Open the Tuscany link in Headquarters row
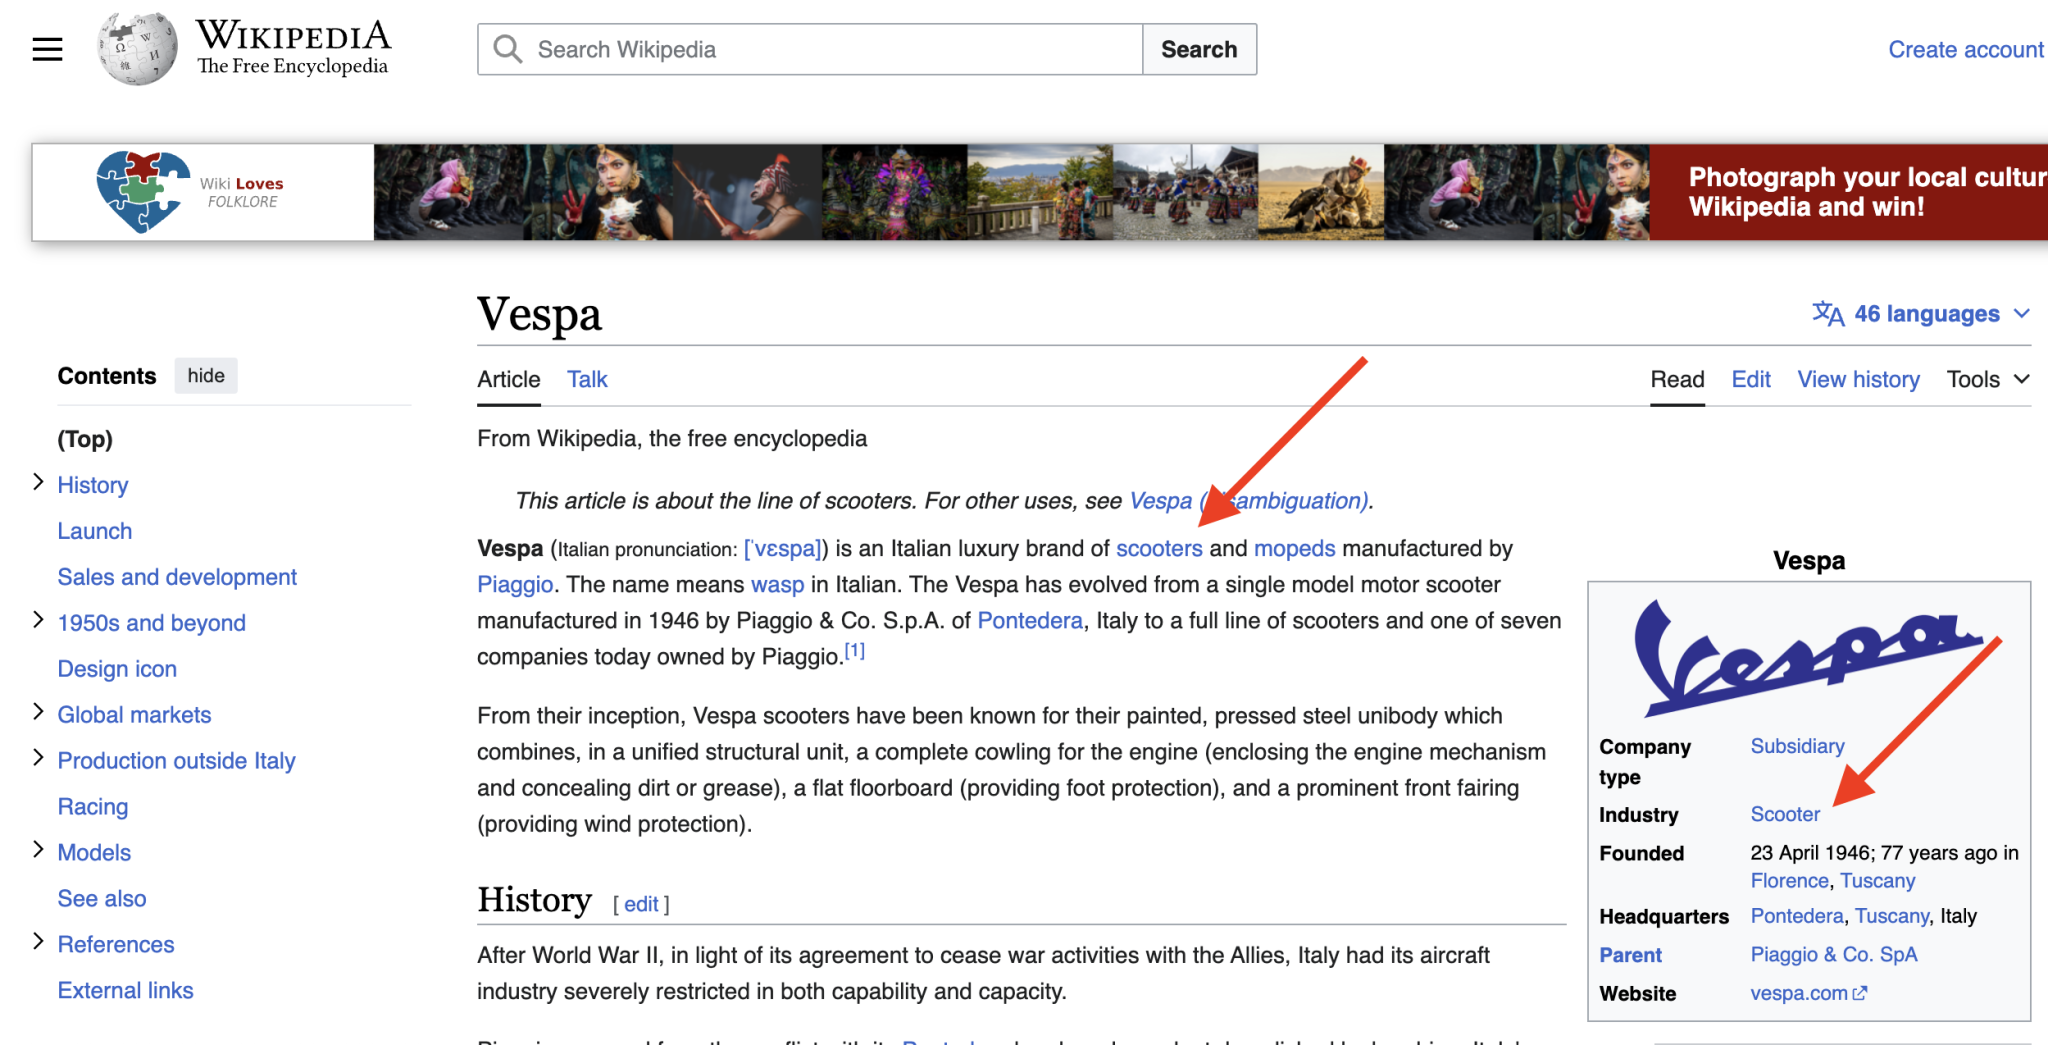2048x1045 pixels. coord(1892,916)
